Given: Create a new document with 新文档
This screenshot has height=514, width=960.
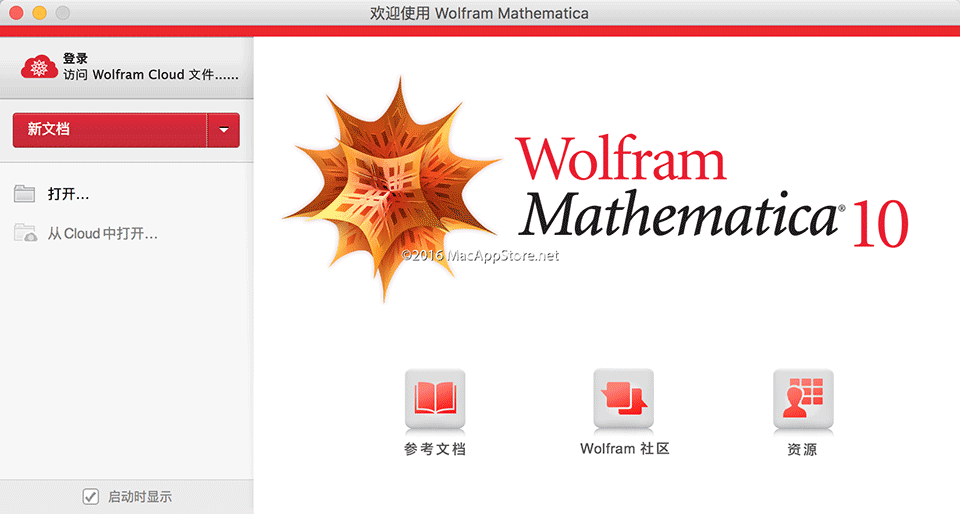Looking at the screenshot, I should (110, 130).
